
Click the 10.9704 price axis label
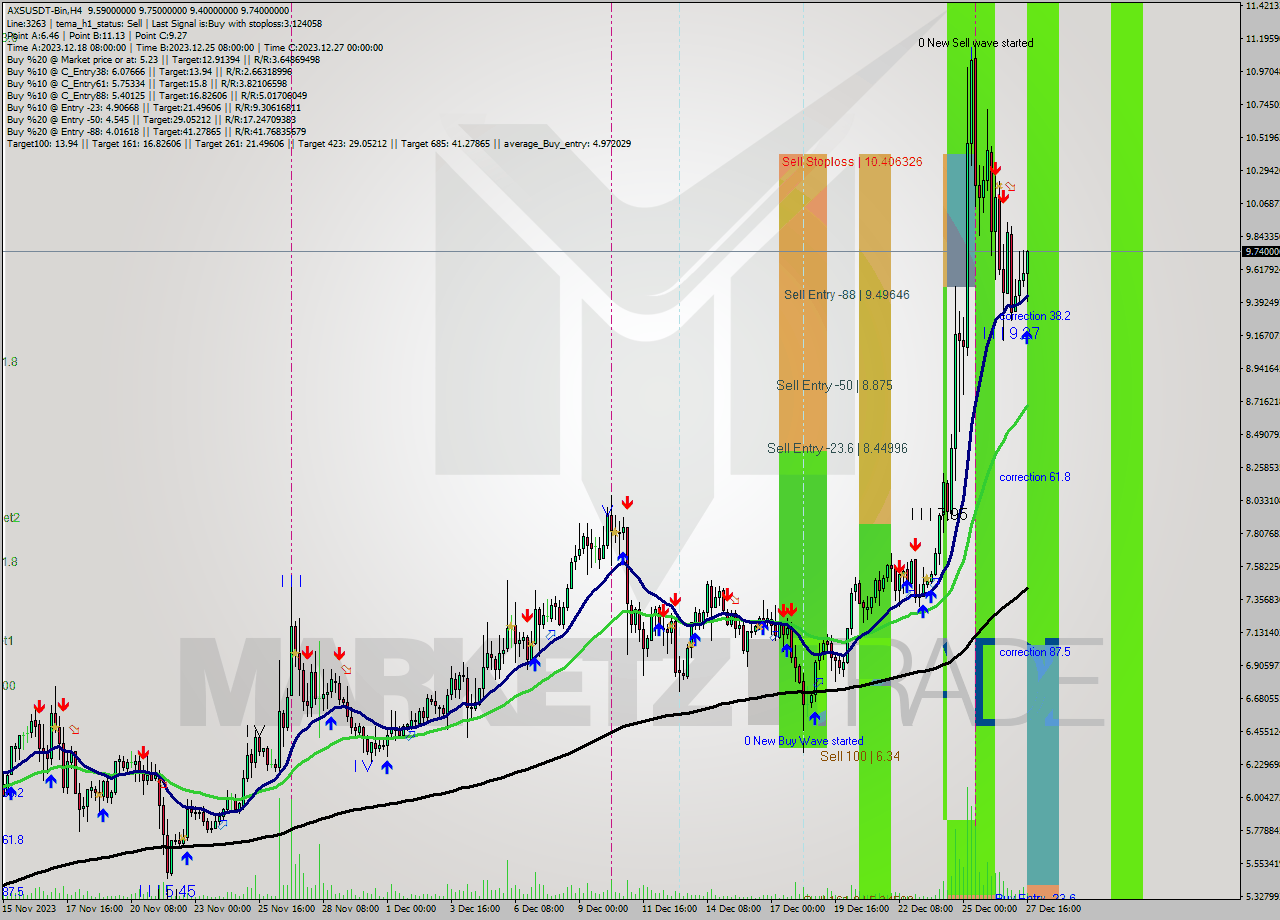point(1261,72)
